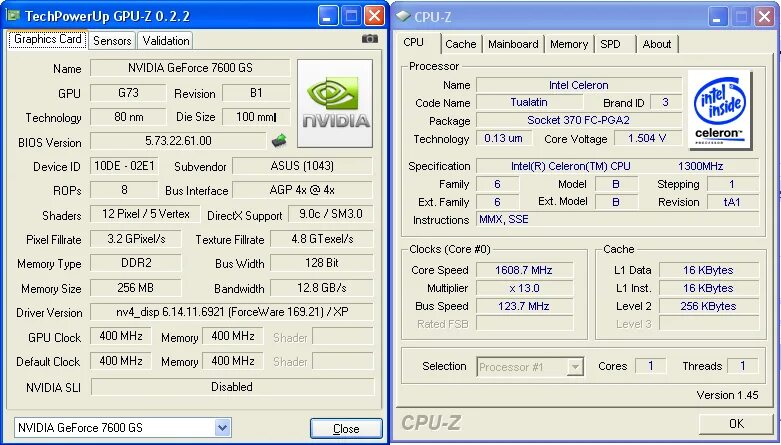Click the NVIDIA logo in GPU-Z
Image resolution: width=781 pixels, height=445 pixels.
click(x=335, y=104)
